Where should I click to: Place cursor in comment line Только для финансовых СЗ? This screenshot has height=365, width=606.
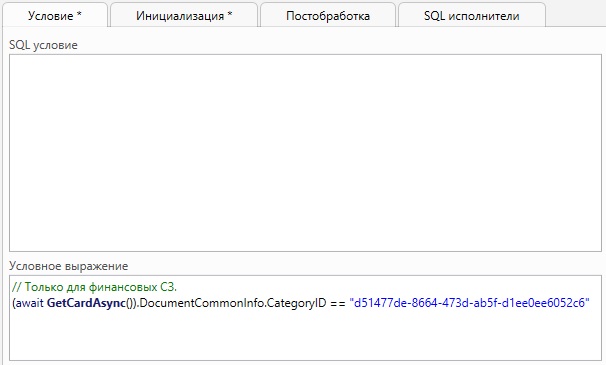[x=94, y=287]
